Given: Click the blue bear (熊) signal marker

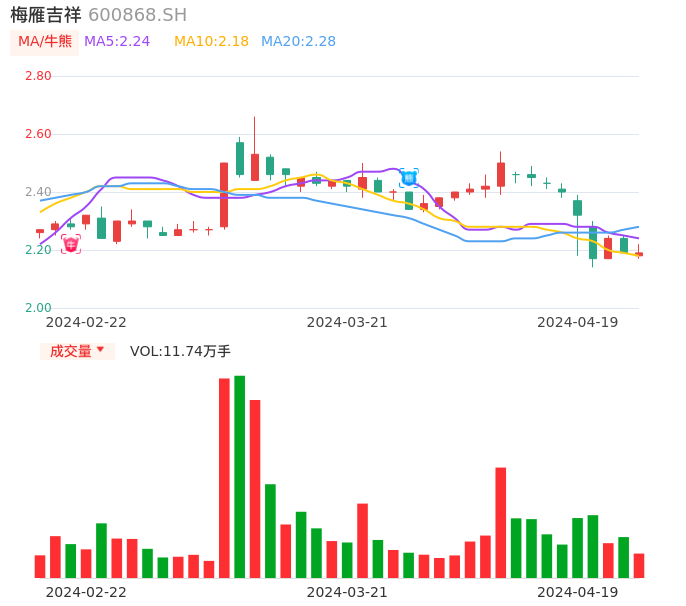Looking at the screenshot, I should pos(409,178).
